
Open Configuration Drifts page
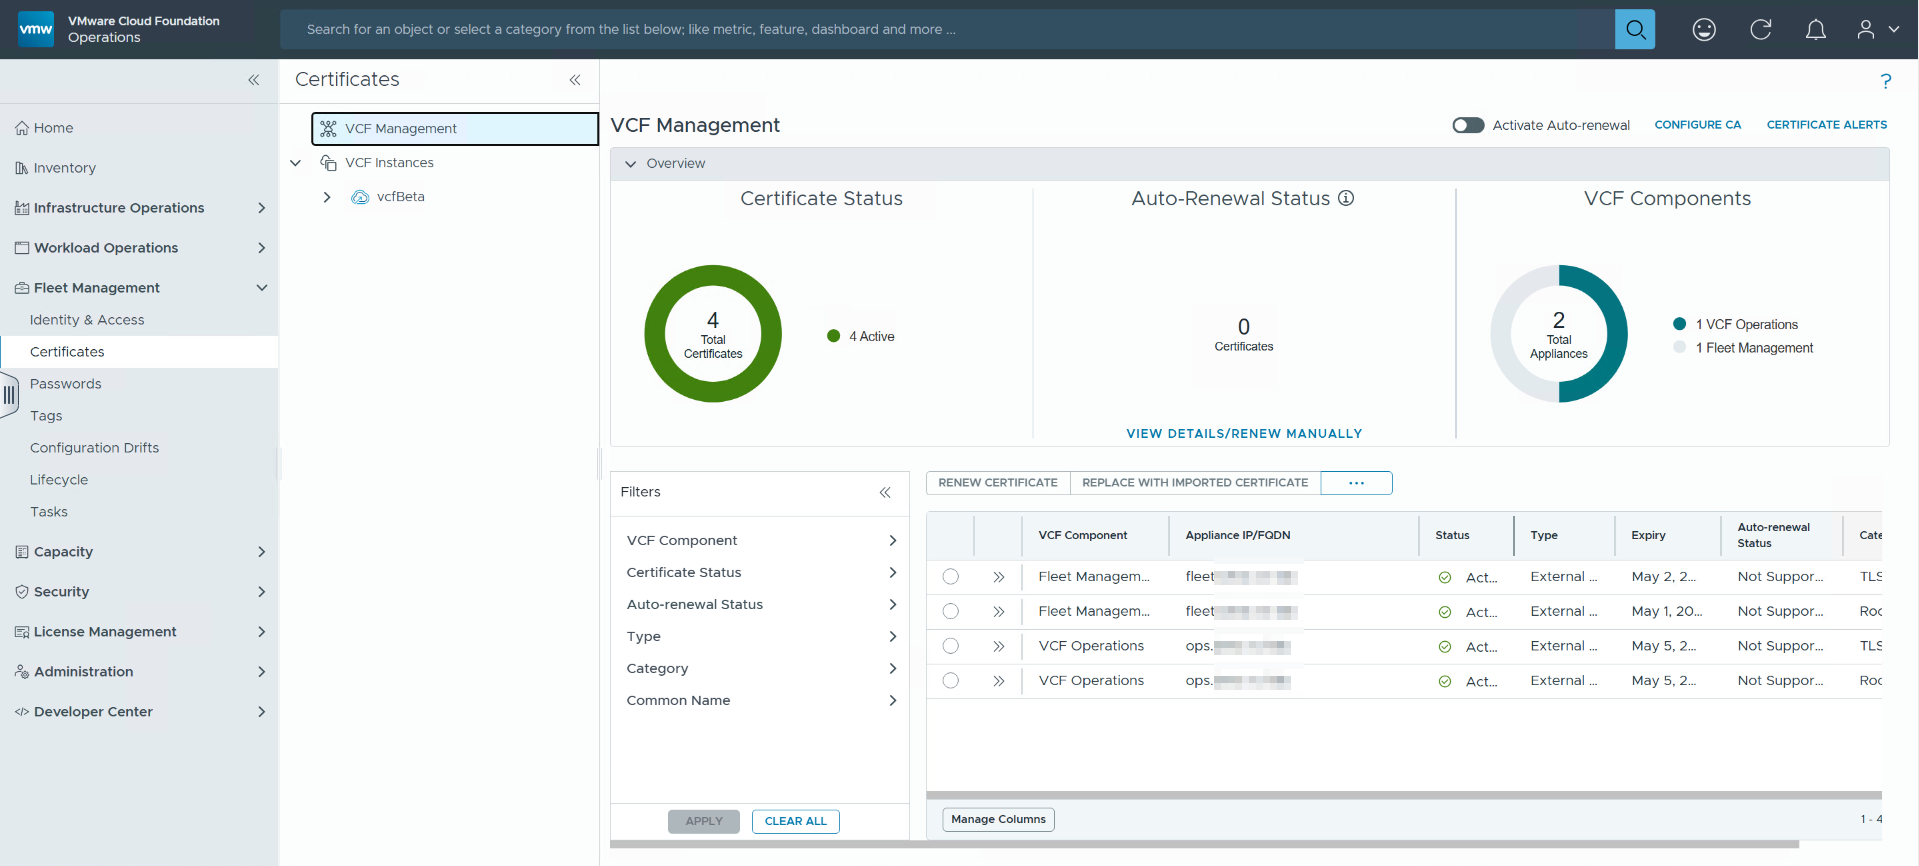94,448
